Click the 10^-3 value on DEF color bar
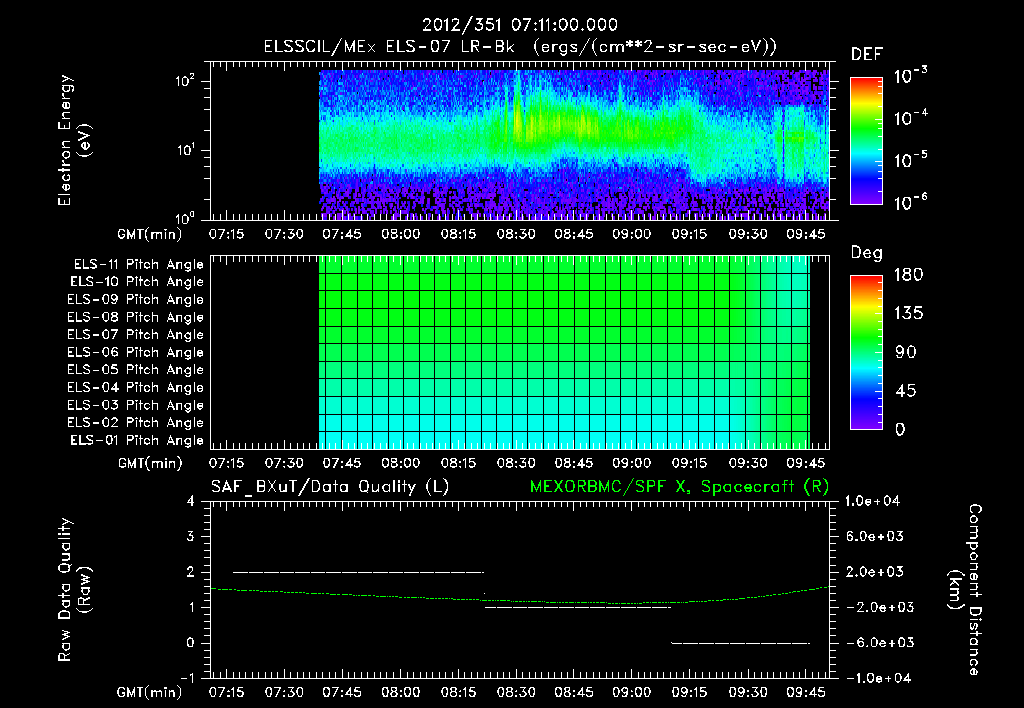 pyautogui.click(x=910, y=75)
